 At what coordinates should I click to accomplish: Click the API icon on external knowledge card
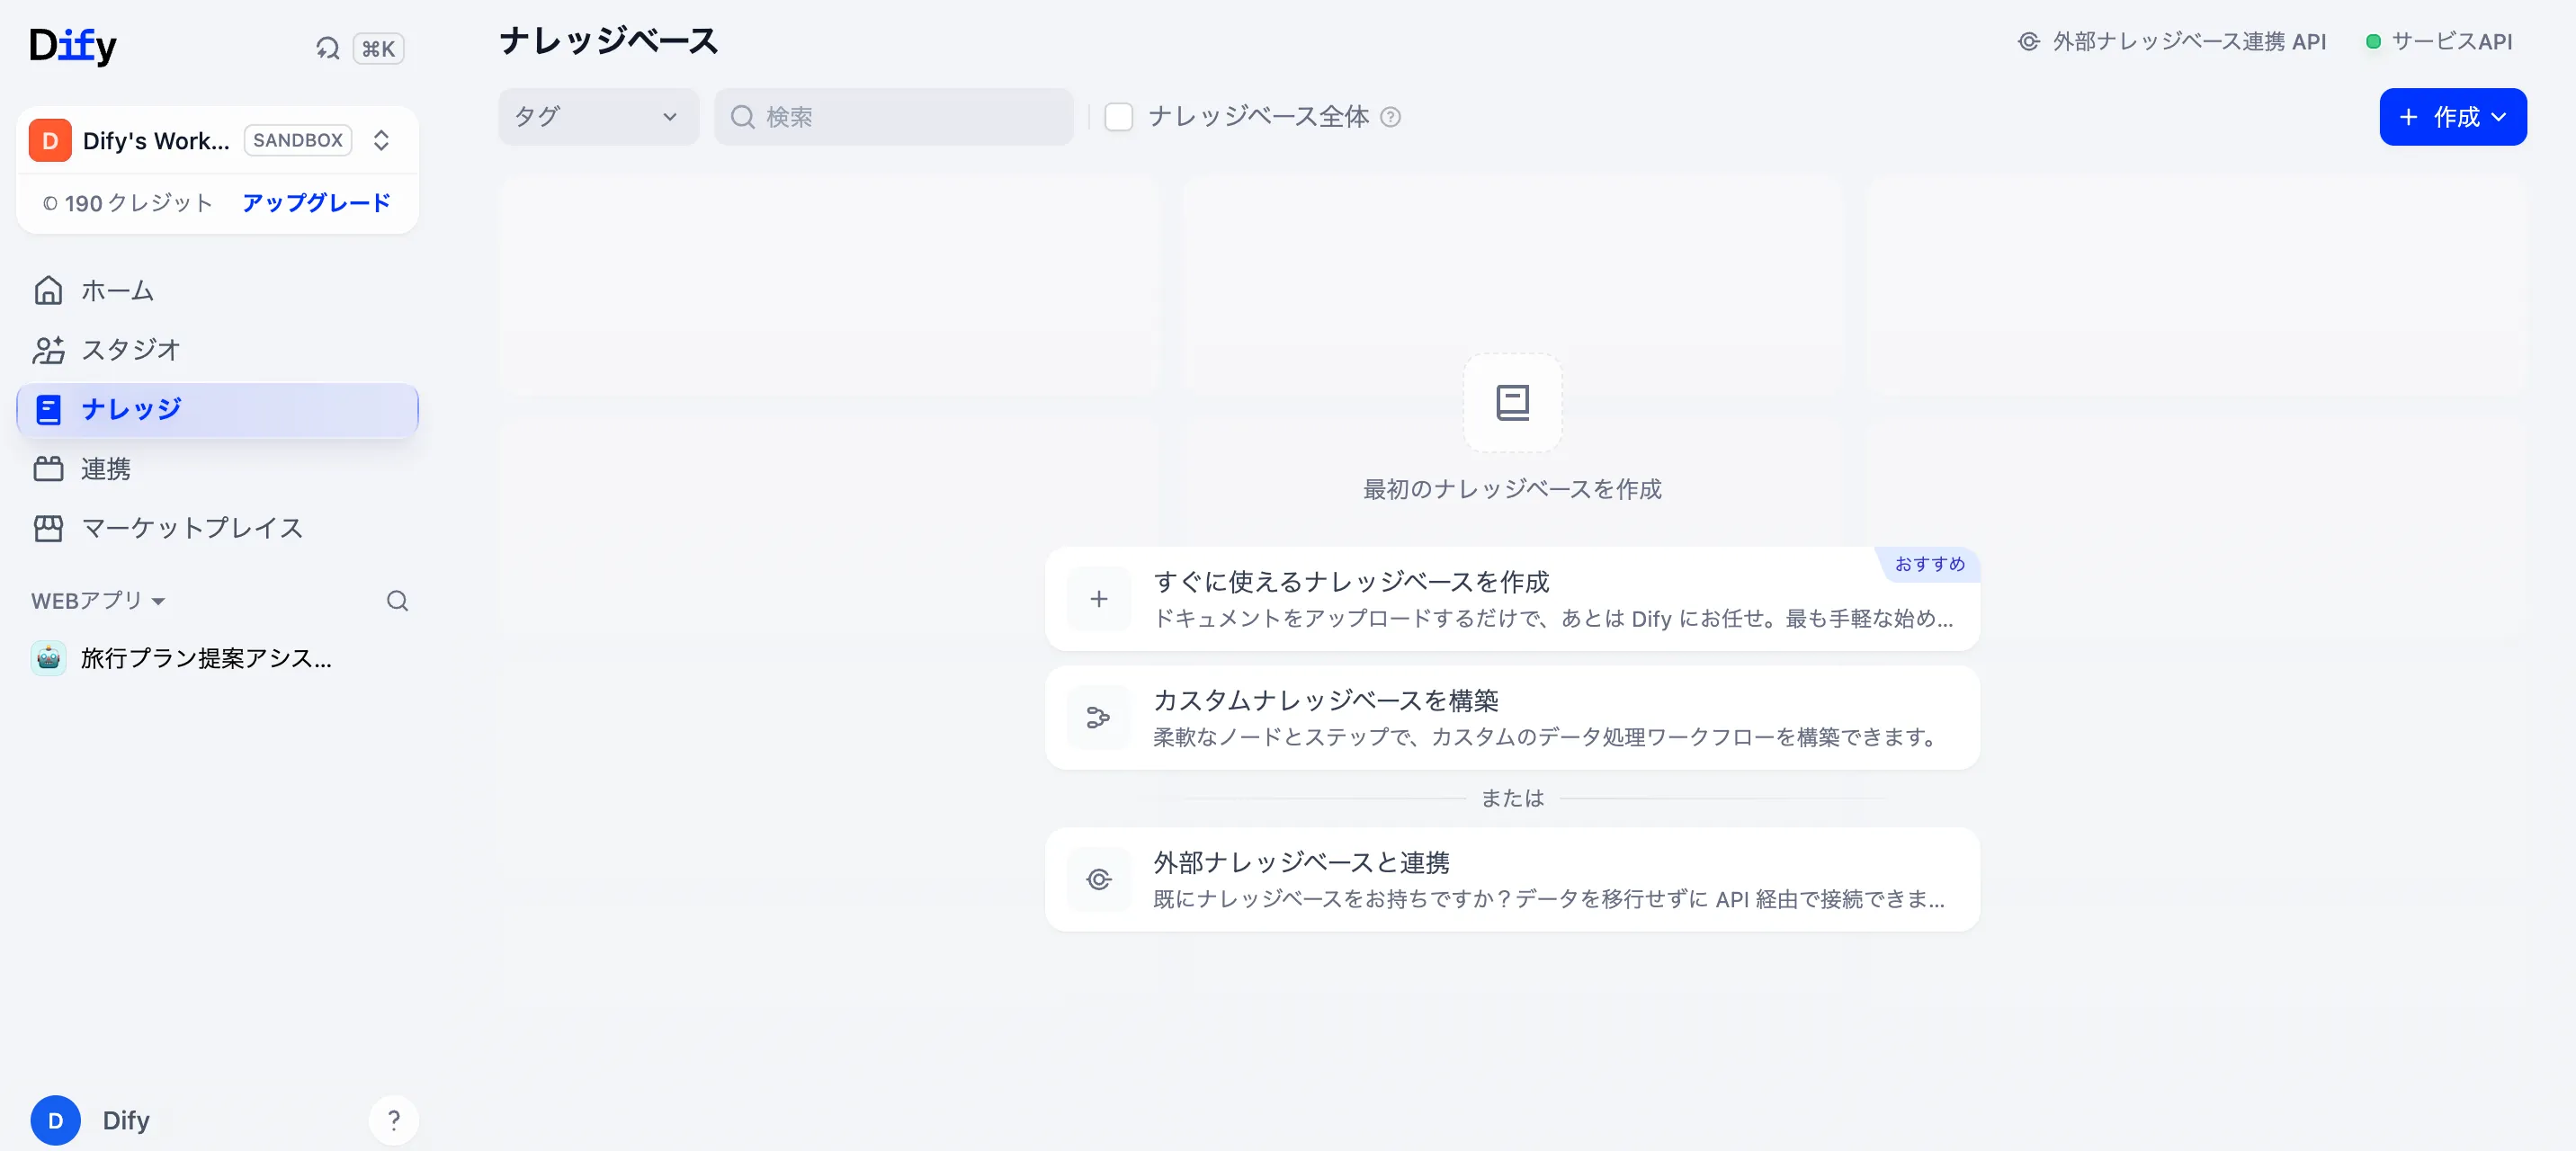click(1099, 880)
